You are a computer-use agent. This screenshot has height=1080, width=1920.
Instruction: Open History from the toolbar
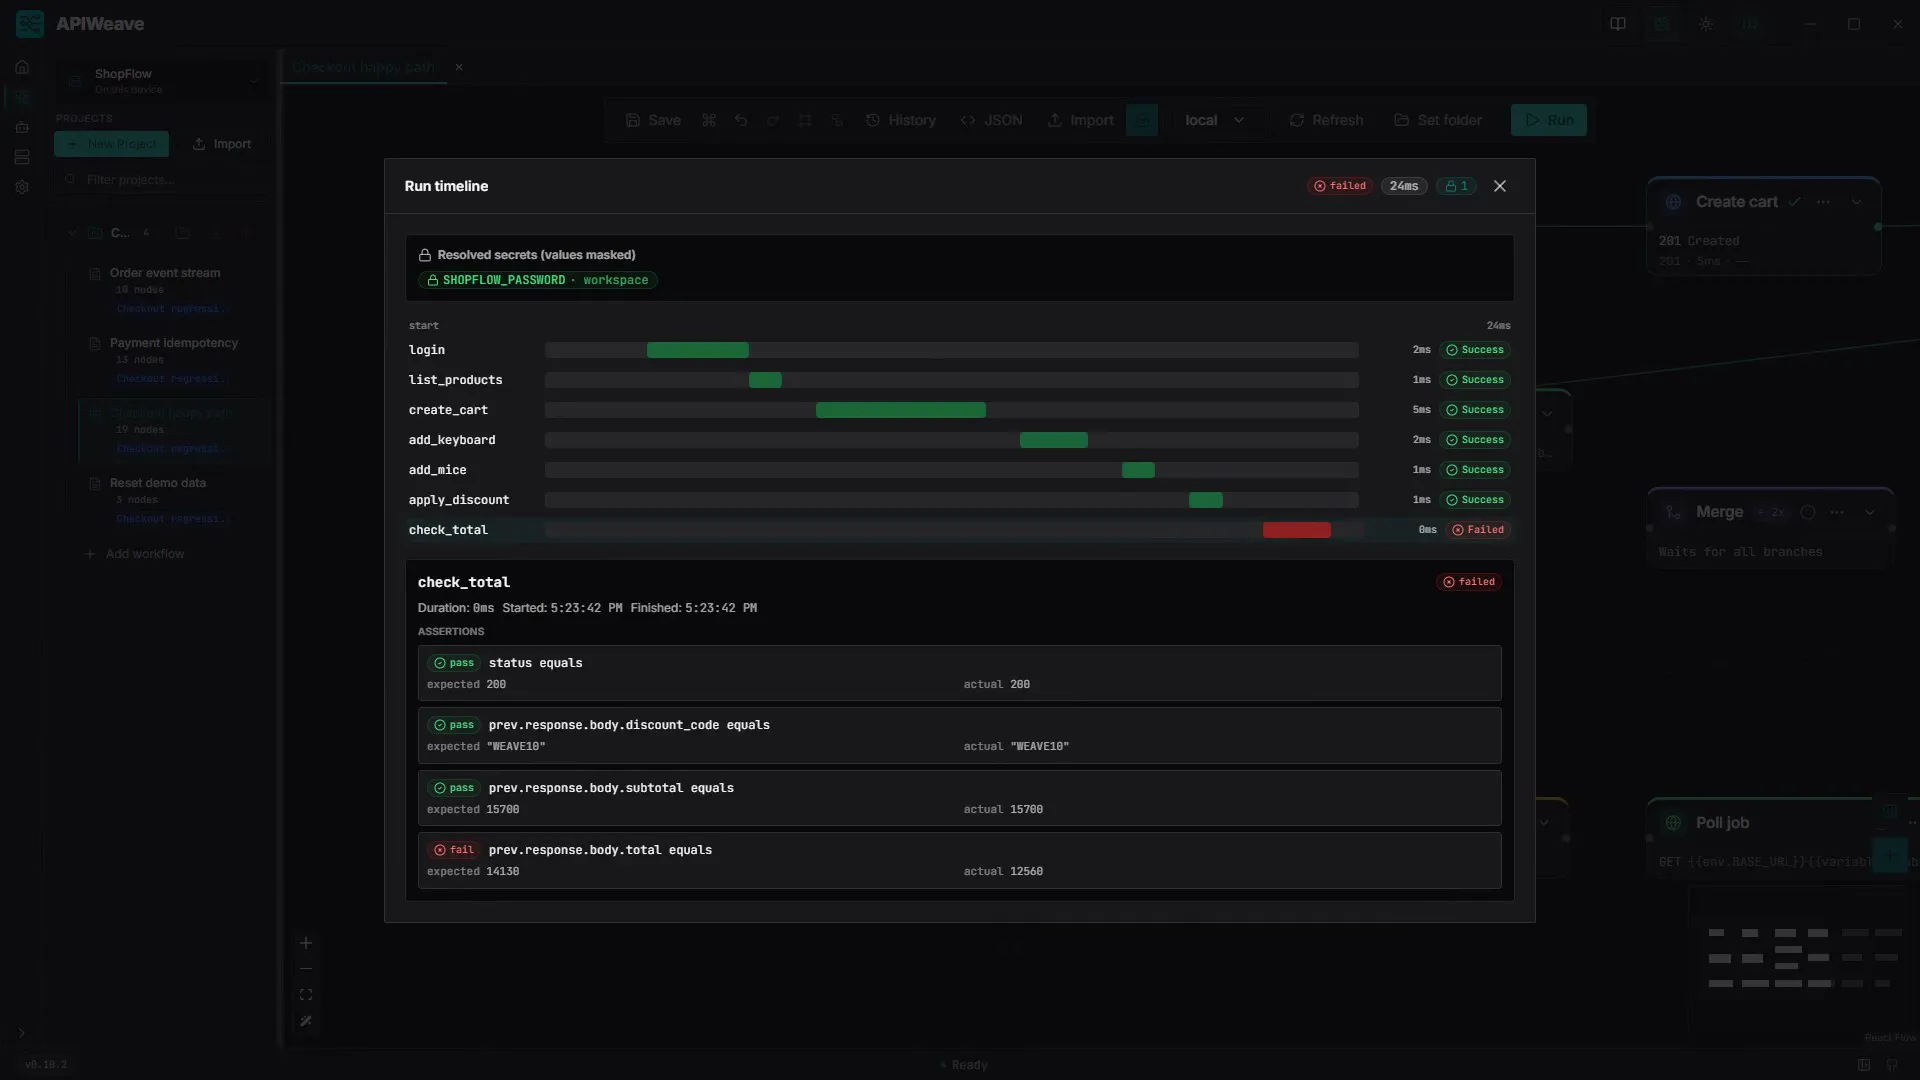click(x=901, y=120)
